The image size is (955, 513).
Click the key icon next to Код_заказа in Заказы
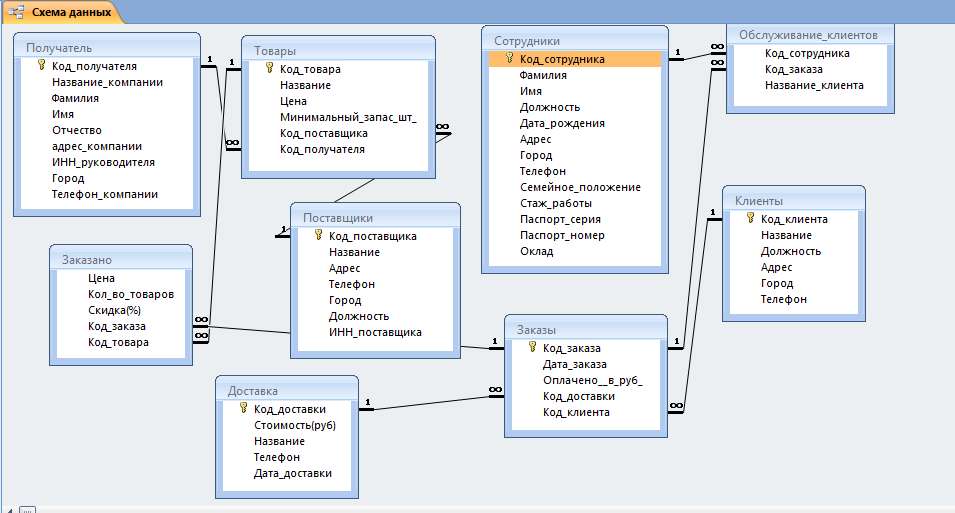532,348
